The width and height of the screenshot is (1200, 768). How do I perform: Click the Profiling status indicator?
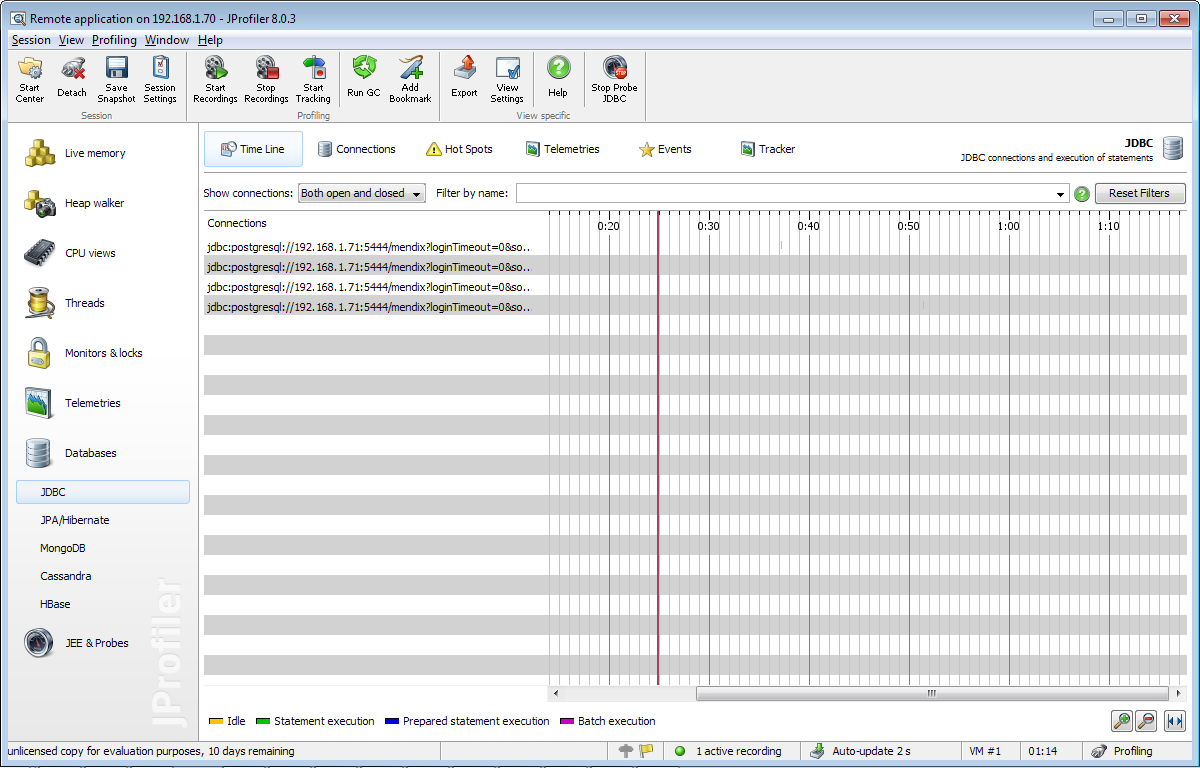point(1122,751)
